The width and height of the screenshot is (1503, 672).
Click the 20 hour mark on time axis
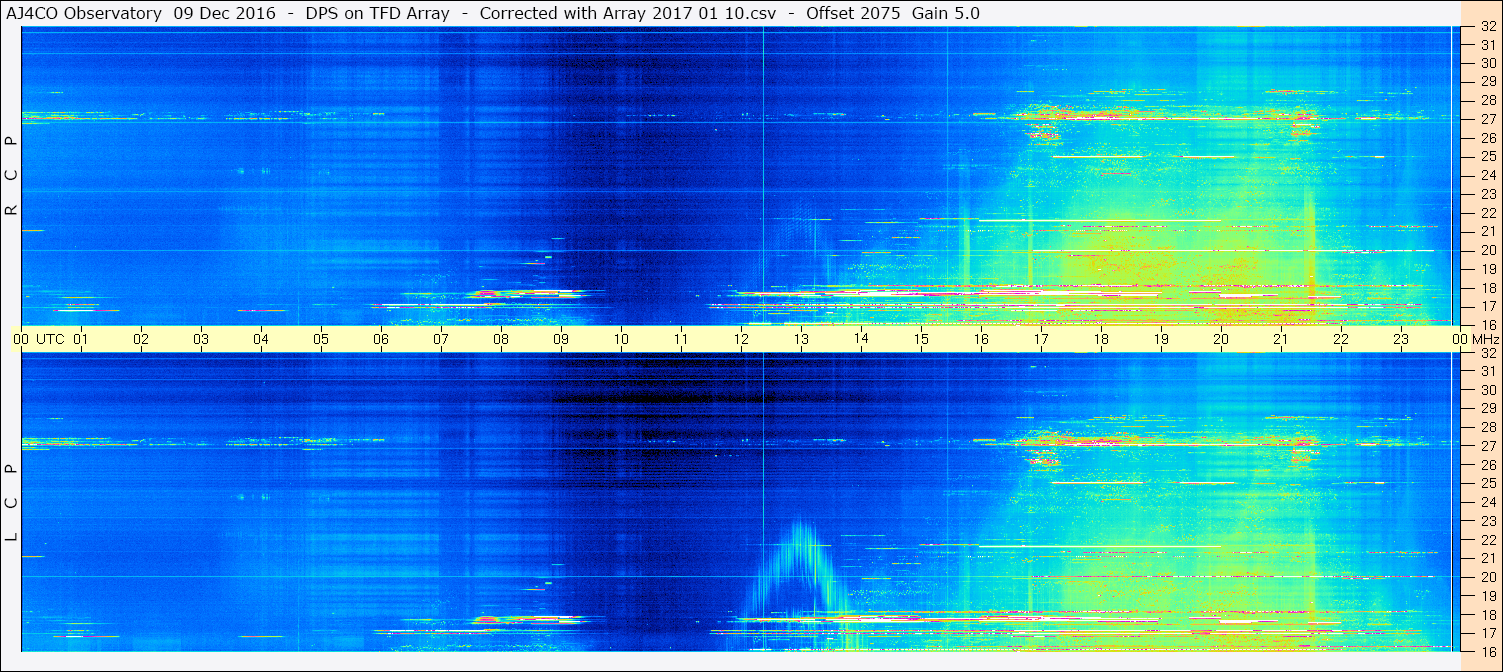pos(1221,339)
